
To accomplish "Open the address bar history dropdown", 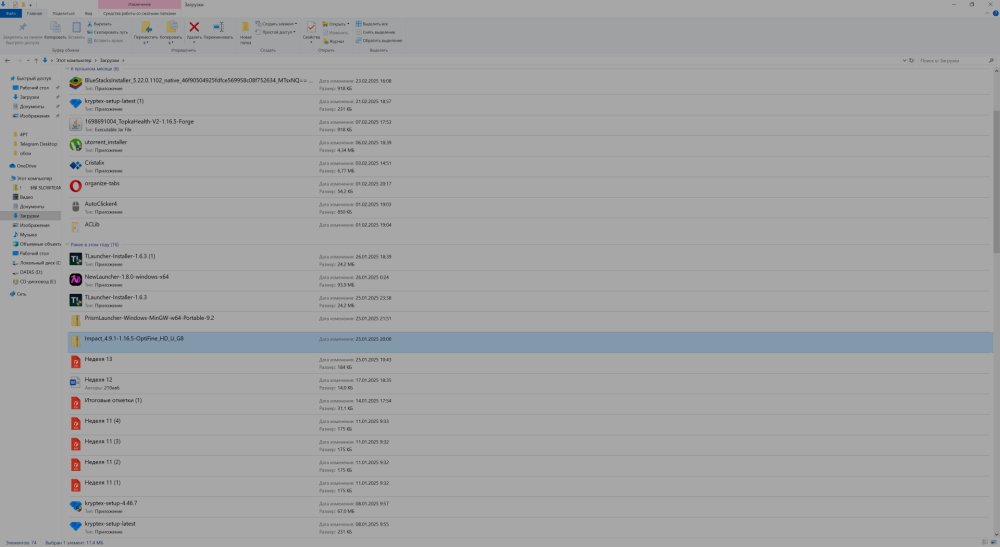I will pyautogui.click(x=904, y=61).
